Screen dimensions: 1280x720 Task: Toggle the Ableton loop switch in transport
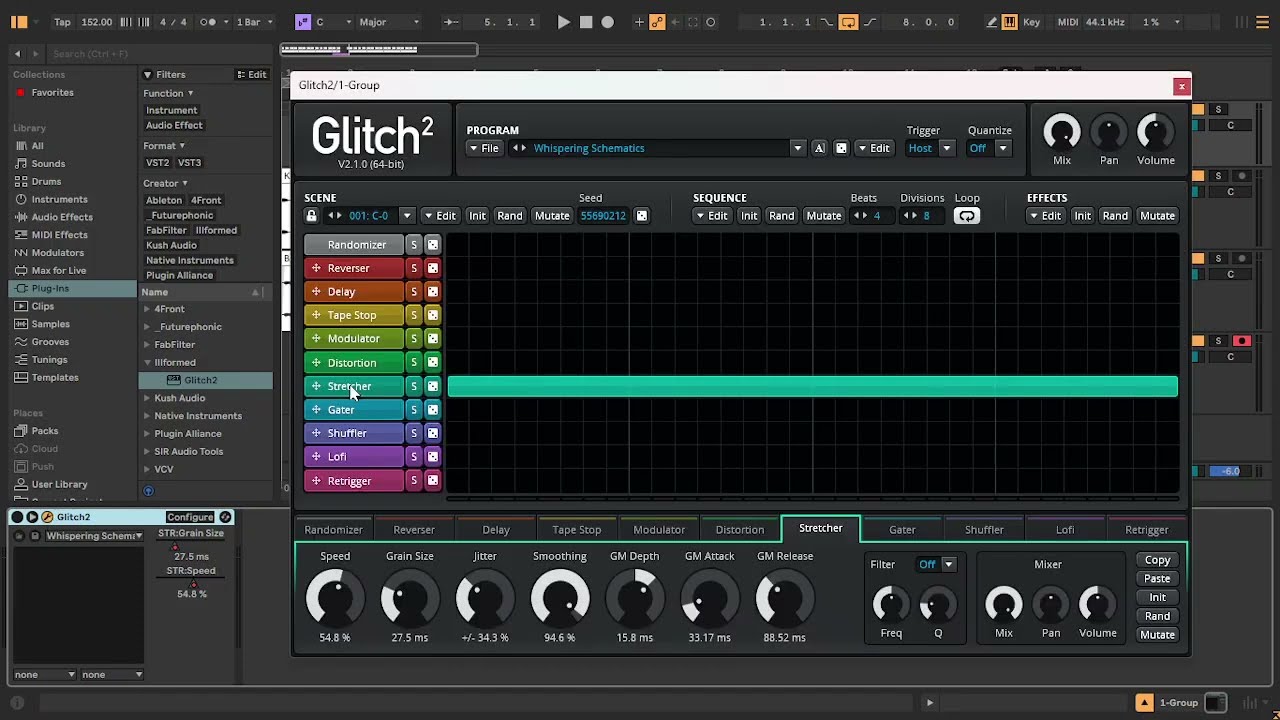coord(848,22)
